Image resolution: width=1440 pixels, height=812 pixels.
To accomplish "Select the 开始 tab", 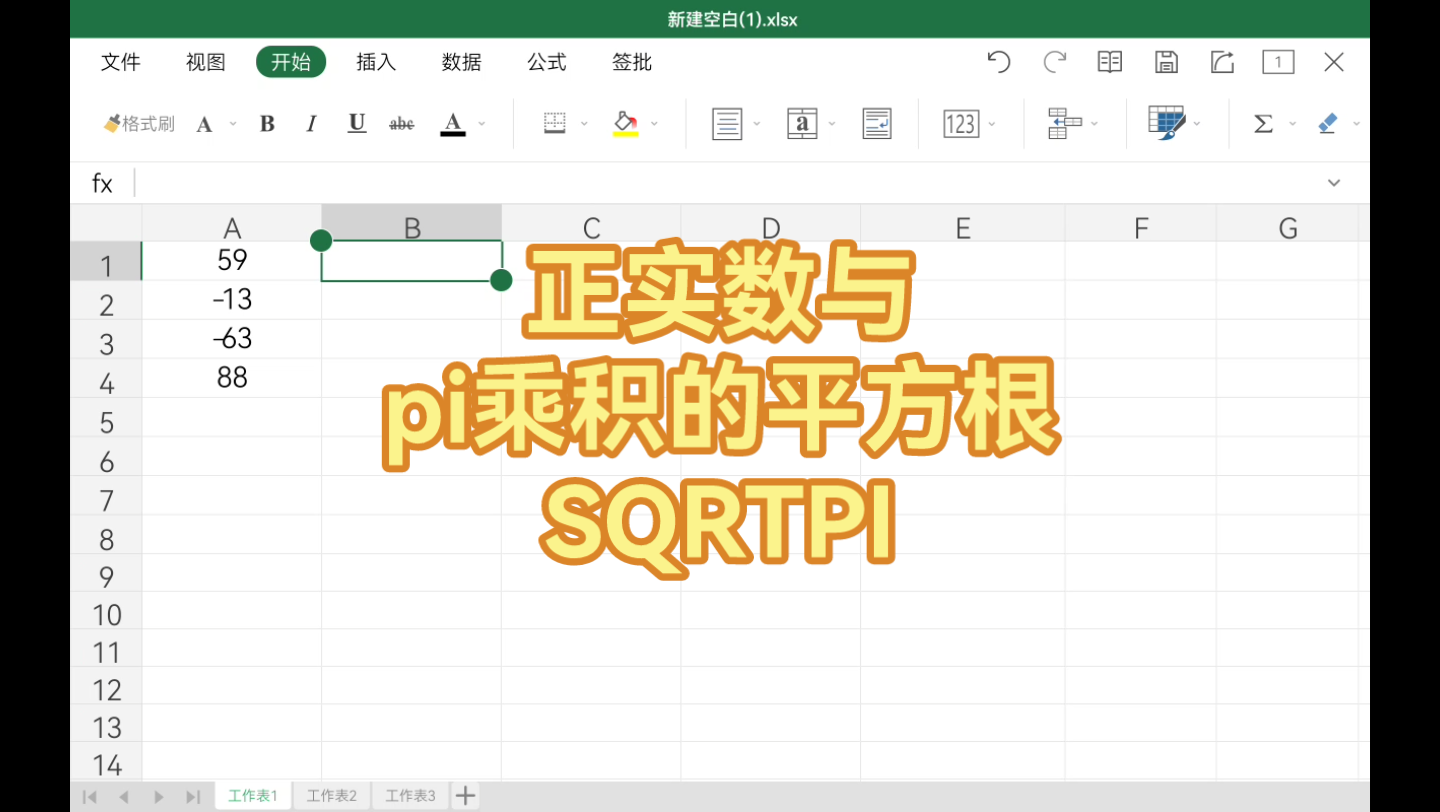I will 291,62.
